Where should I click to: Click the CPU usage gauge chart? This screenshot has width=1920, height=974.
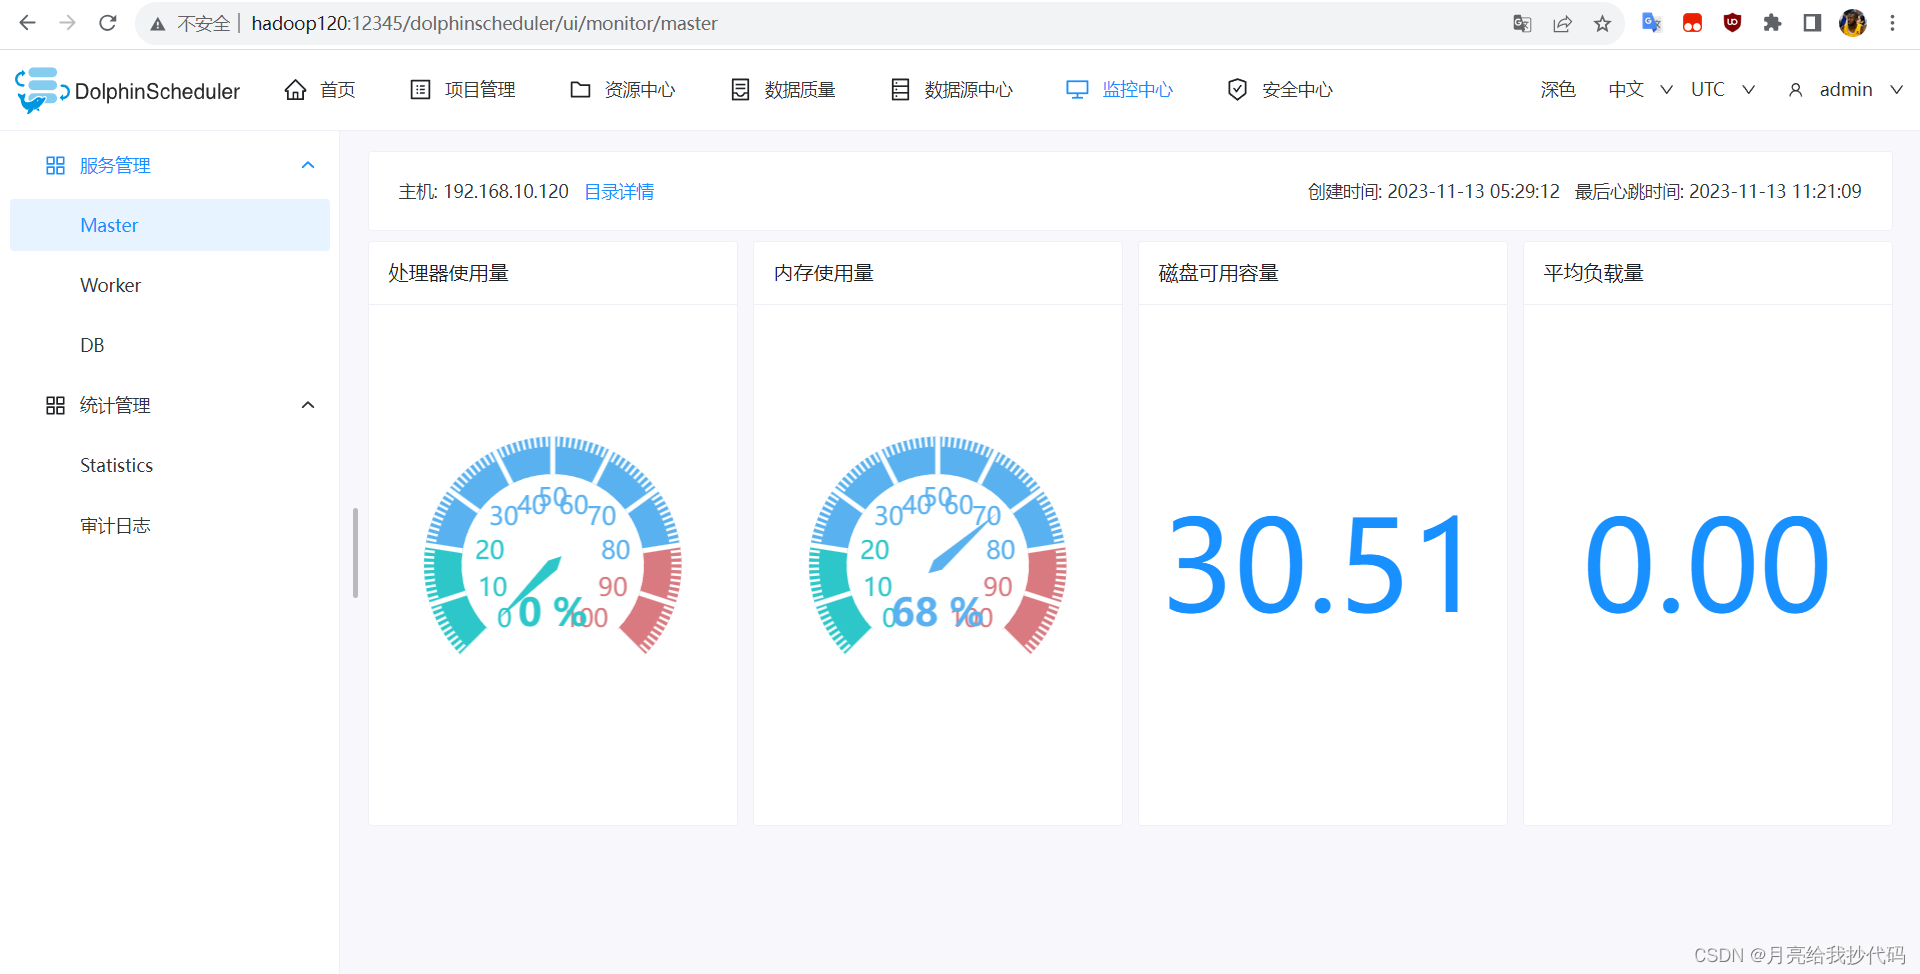tap(552, 545)
